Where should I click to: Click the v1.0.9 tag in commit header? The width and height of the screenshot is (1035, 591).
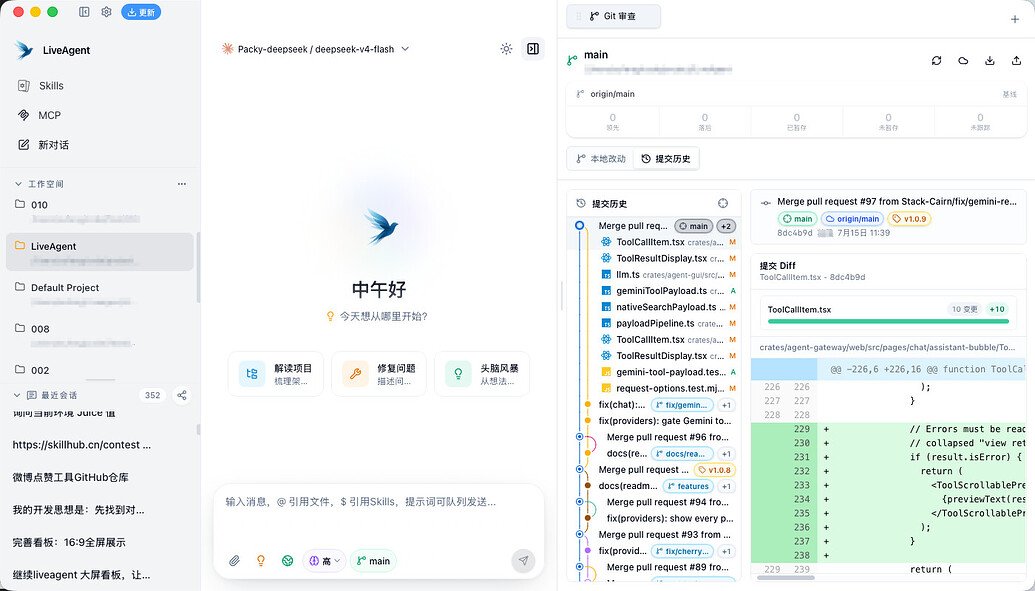(909, 219)
